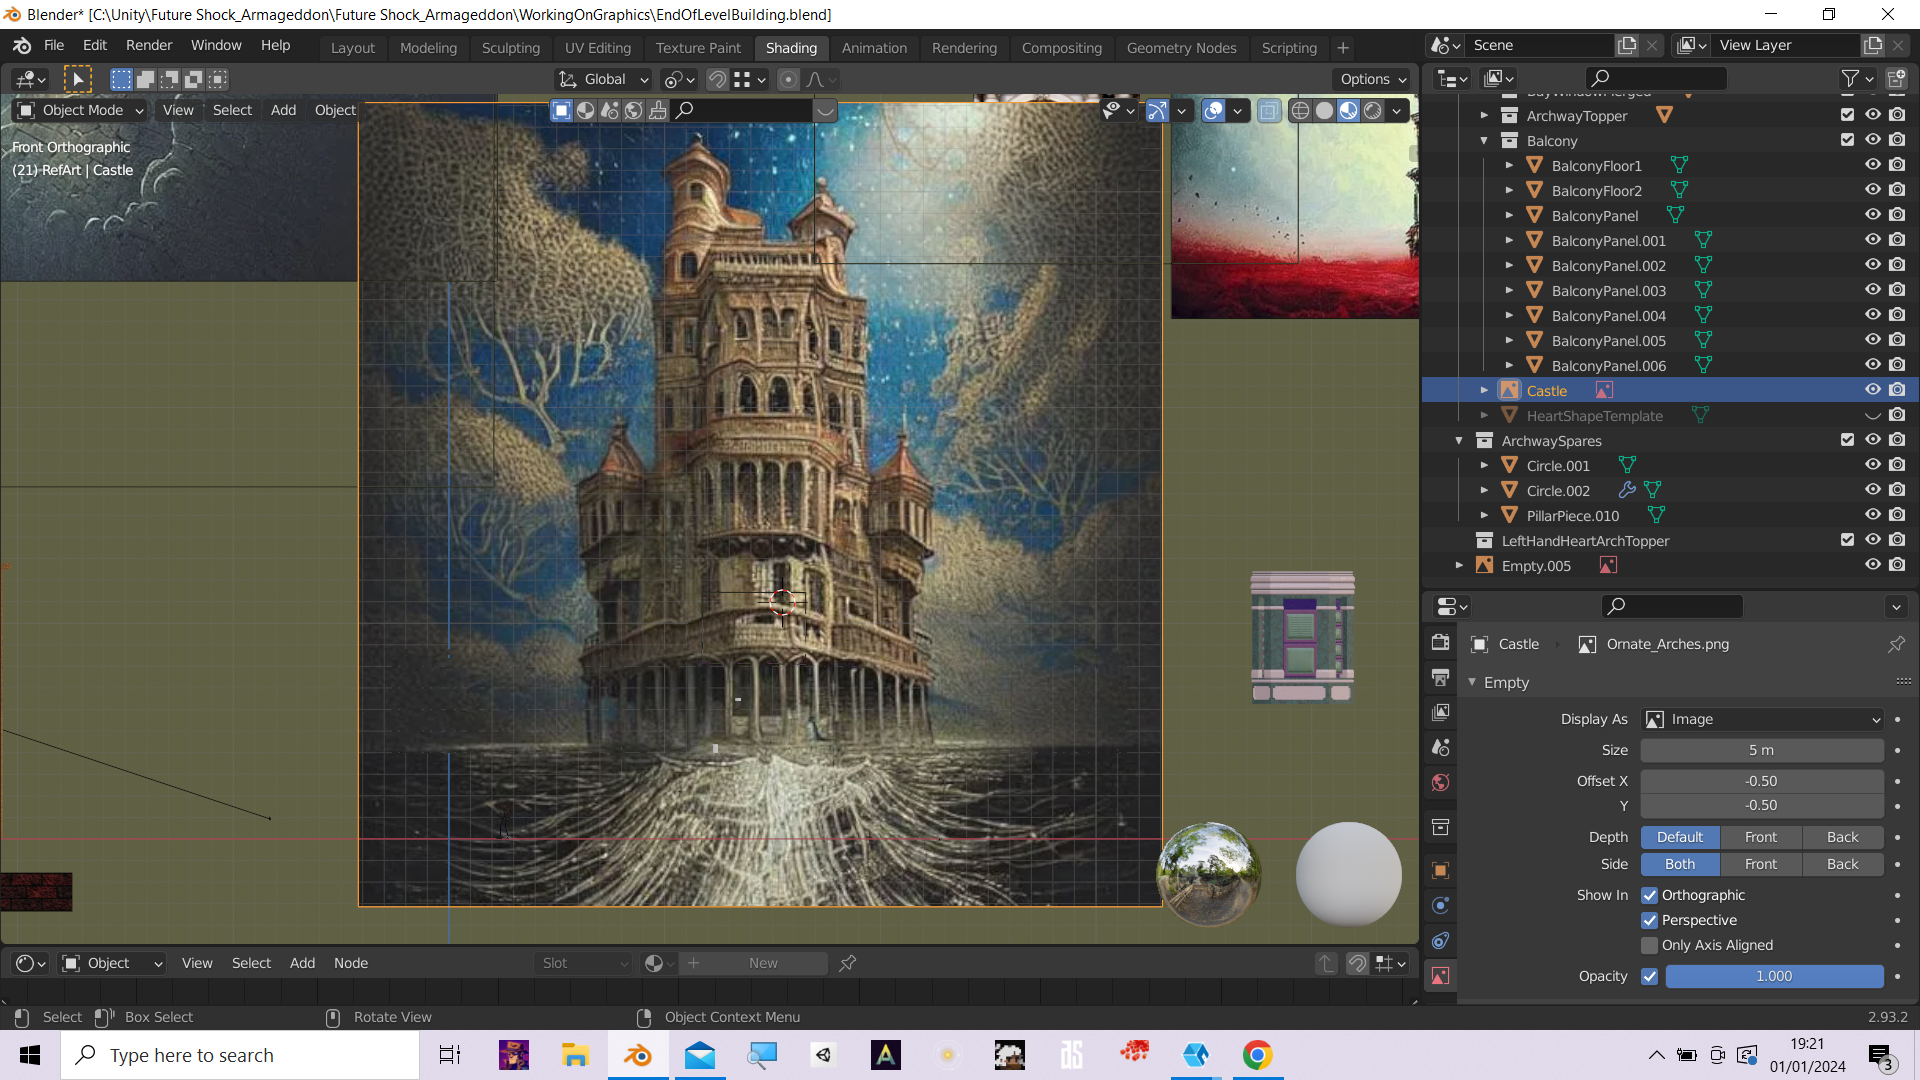Open Physics properties tab icon
The image size is (1920, 1080).
[1440, 905]
